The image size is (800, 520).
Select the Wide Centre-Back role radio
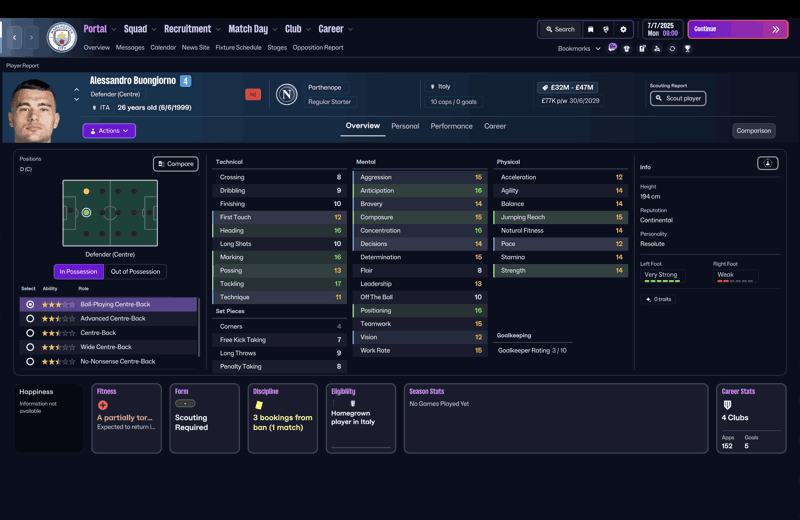click(x=30, y=347)
